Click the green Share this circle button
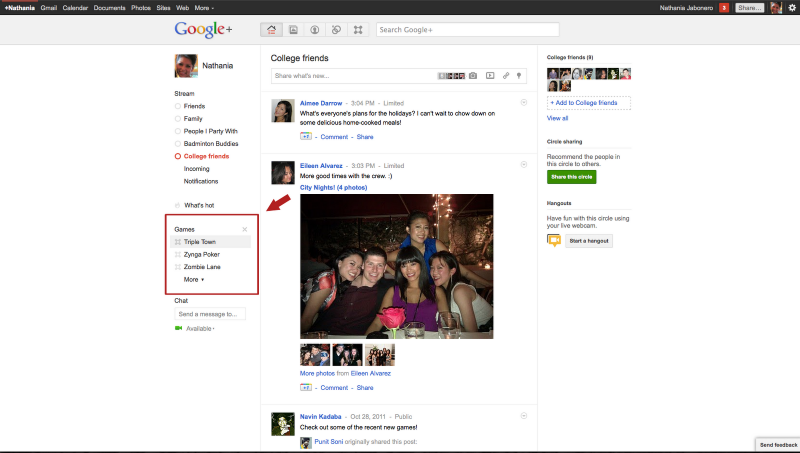Image resolution: width=800 pixels, height=453 pixels. (x=572, y=177)
